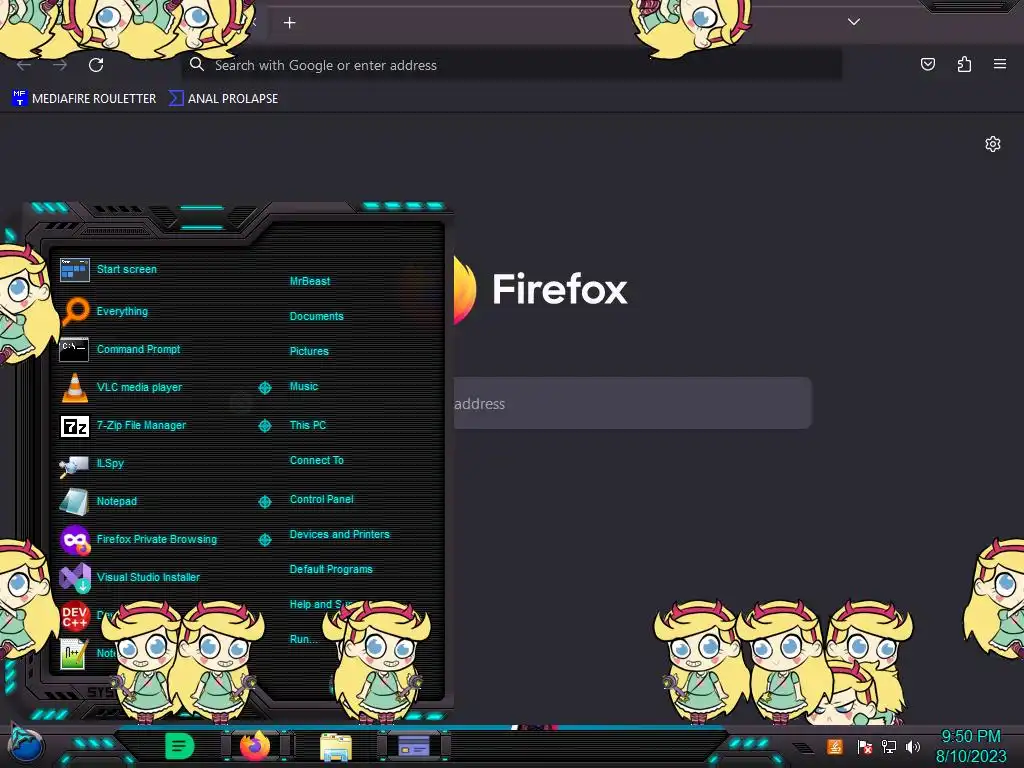The width and height of the screenshot is (1024, 768).
Task: Open Visual Studio Installer
Action: 74,577
